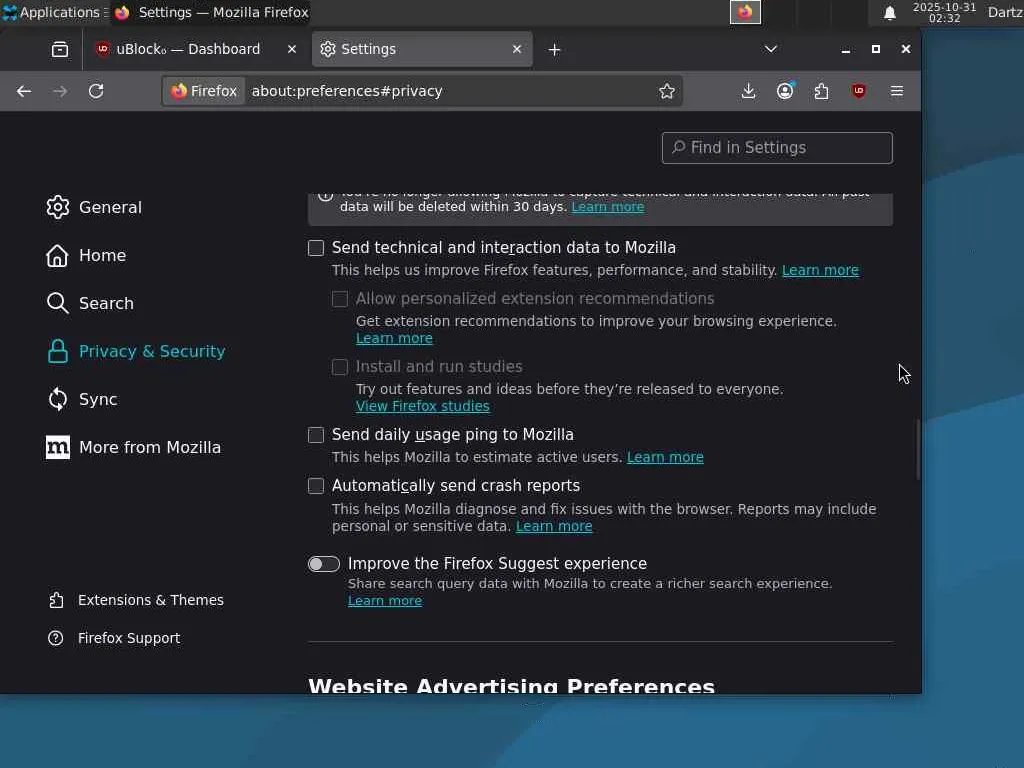Open Learn more for daily usage ping
The width and height of the screenshot is (1024, 768).
click(x=665, y=457)
